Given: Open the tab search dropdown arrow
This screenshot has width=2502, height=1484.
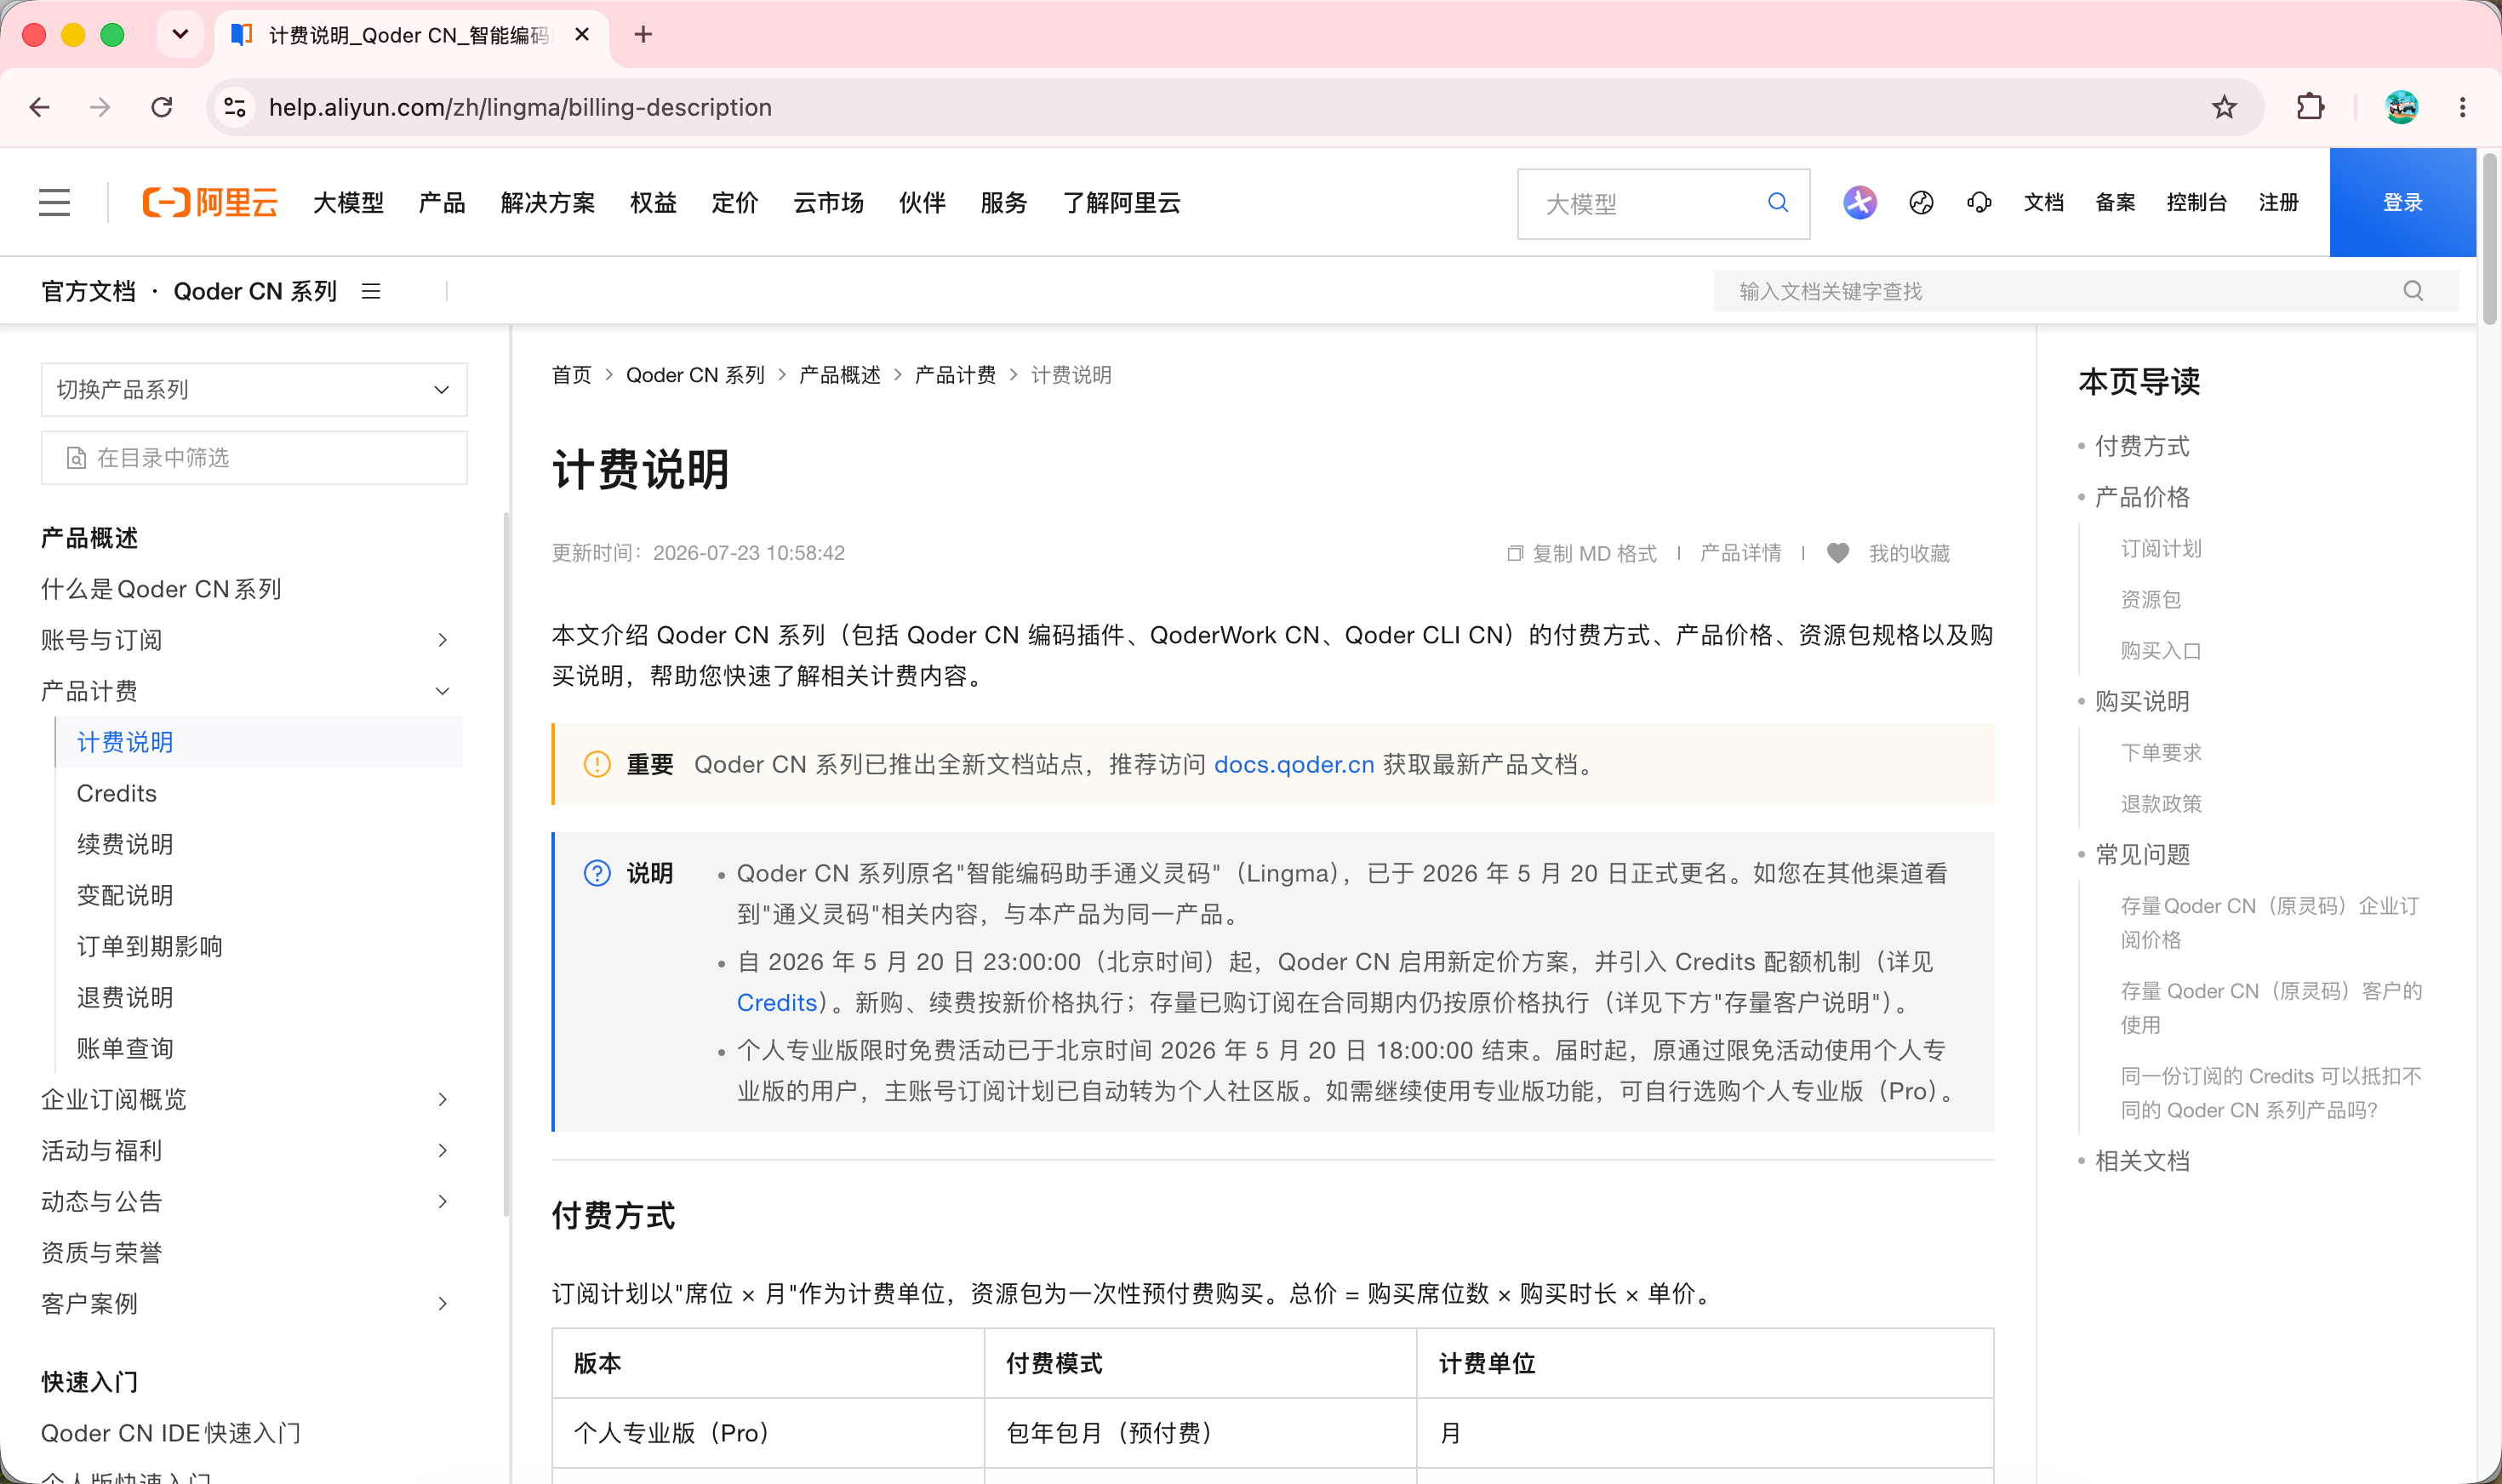Looking at the screenshot, I should point(180,35).
